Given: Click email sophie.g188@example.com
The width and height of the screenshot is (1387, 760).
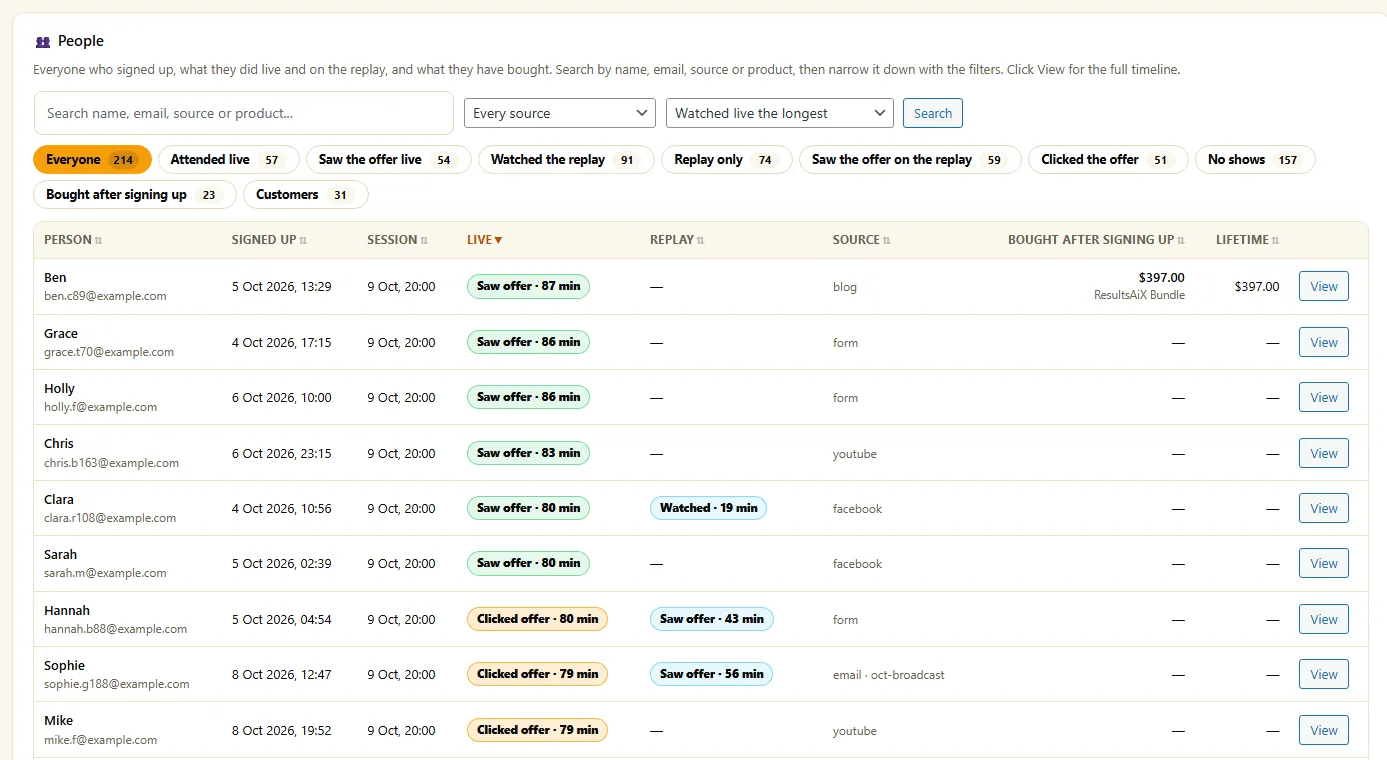Looking at the screenshot, I should tap(116, 684).
